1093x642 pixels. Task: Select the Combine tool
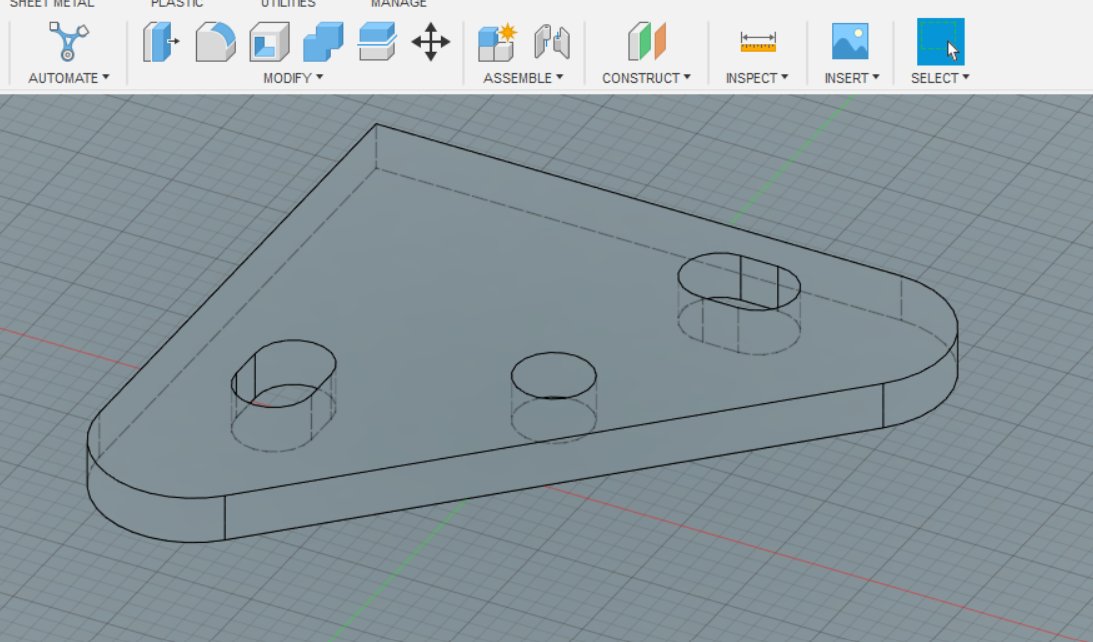click(323, 42)
